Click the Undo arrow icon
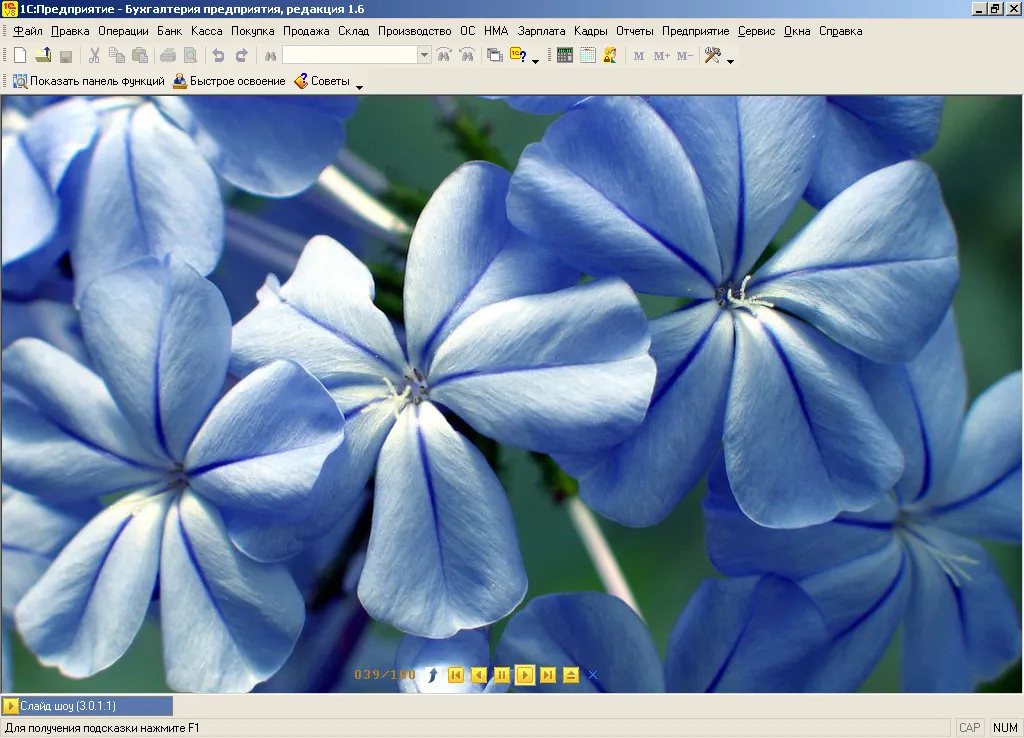This screenshot has width=1024, height=738. (x=218, y=56)
